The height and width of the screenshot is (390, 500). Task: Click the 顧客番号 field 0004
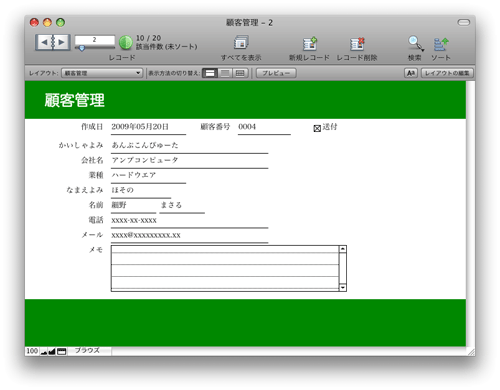264,127
